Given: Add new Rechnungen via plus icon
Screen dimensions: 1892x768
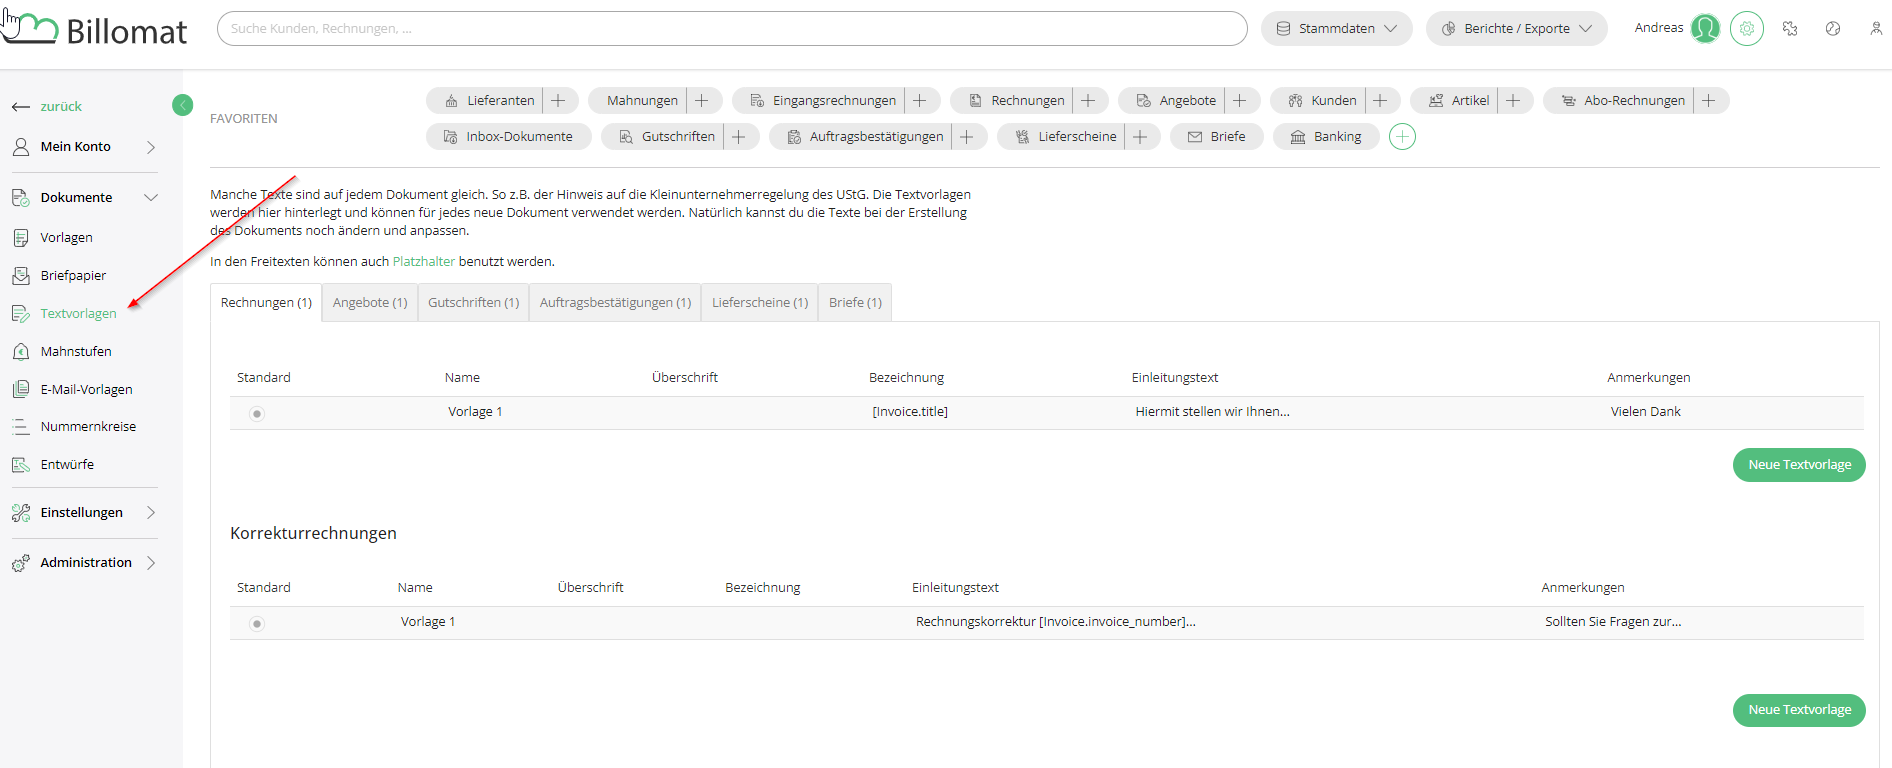Looking at the screenshot, I should point(1088,101).
